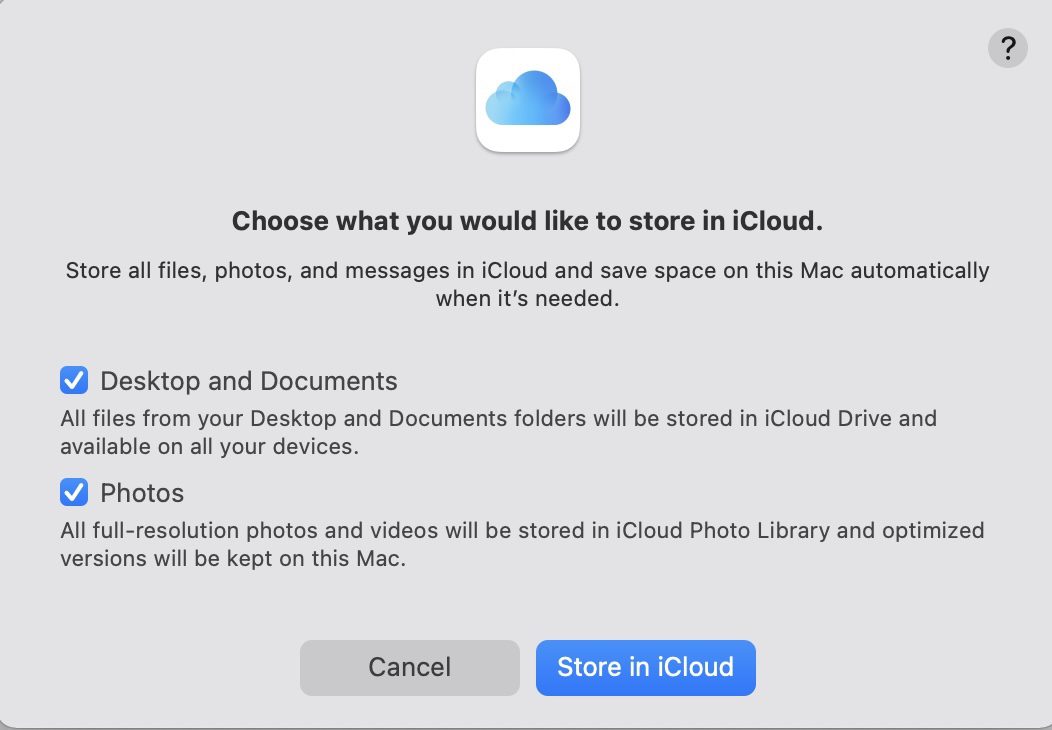Click the "available on all your devices." line

click(209, 446)
